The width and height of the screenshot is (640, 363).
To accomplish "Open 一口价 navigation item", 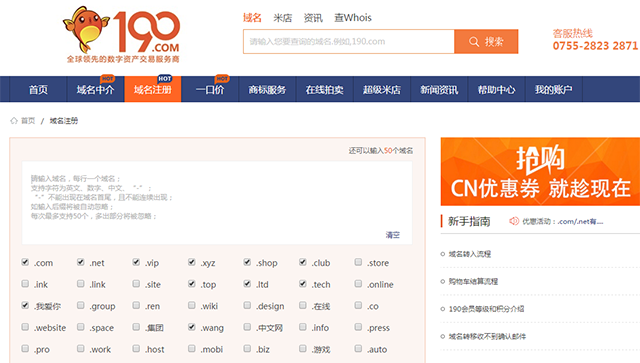I will click(210, 89).
